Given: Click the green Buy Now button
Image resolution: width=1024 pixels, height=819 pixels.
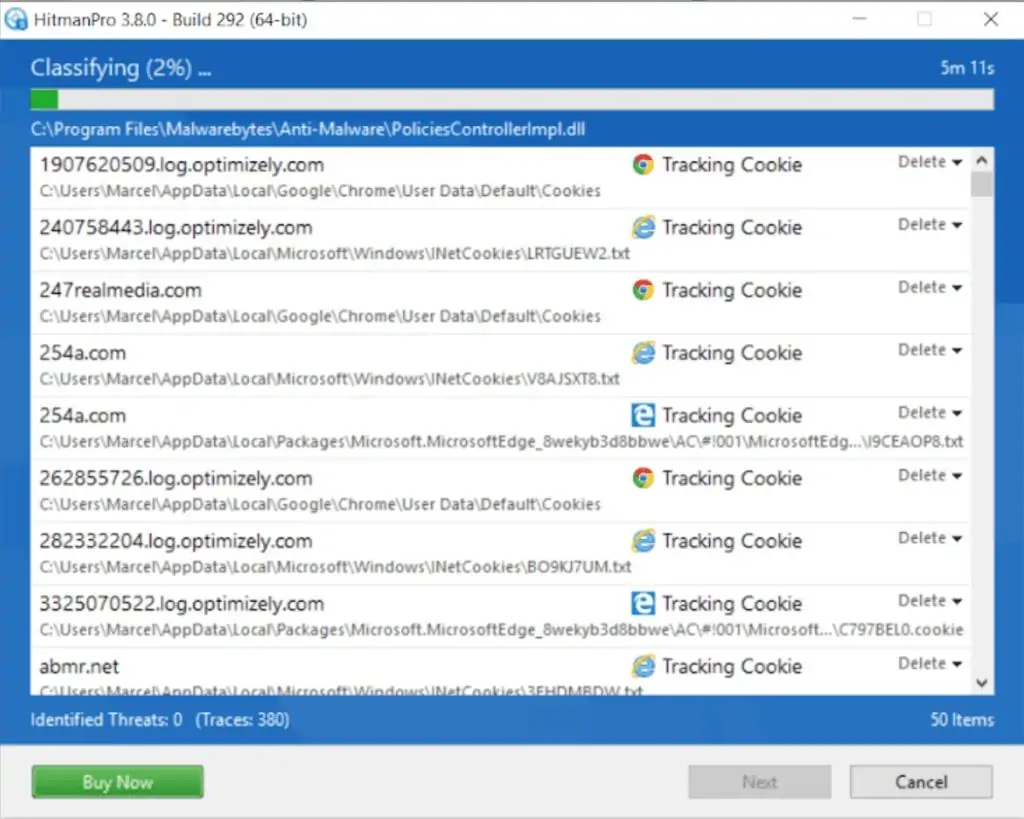Looking at the screenshot, I should [x=118, y=782].
